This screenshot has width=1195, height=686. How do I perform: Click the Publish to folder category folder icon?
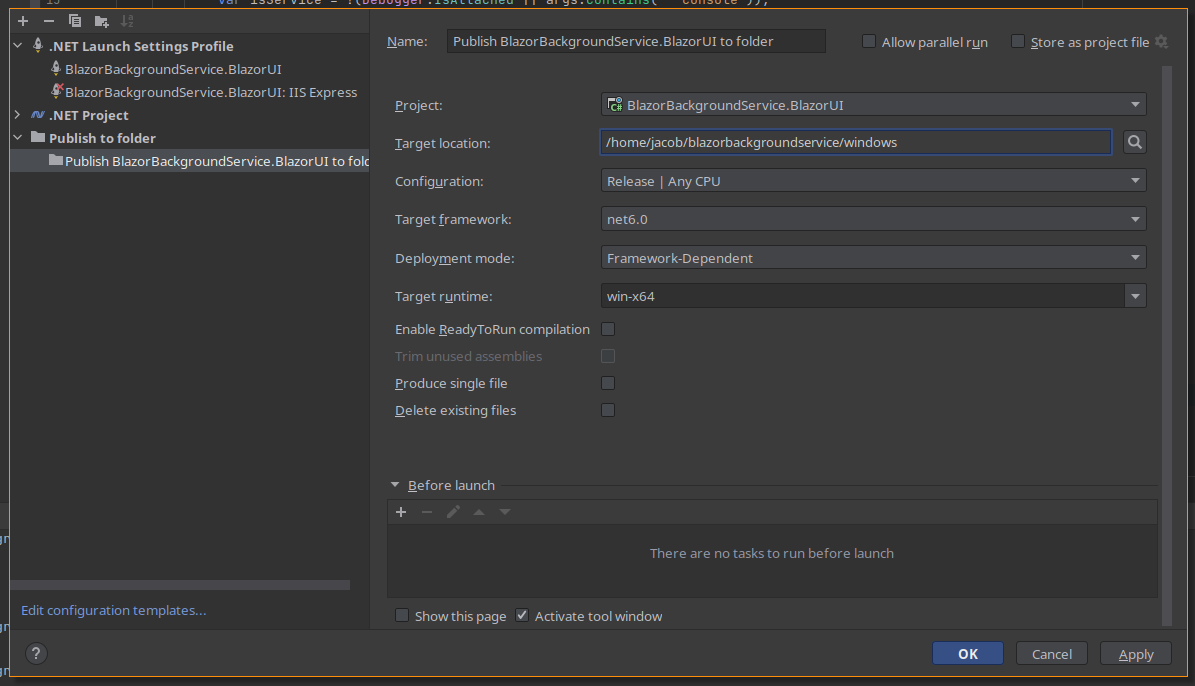tap(37, 138)
